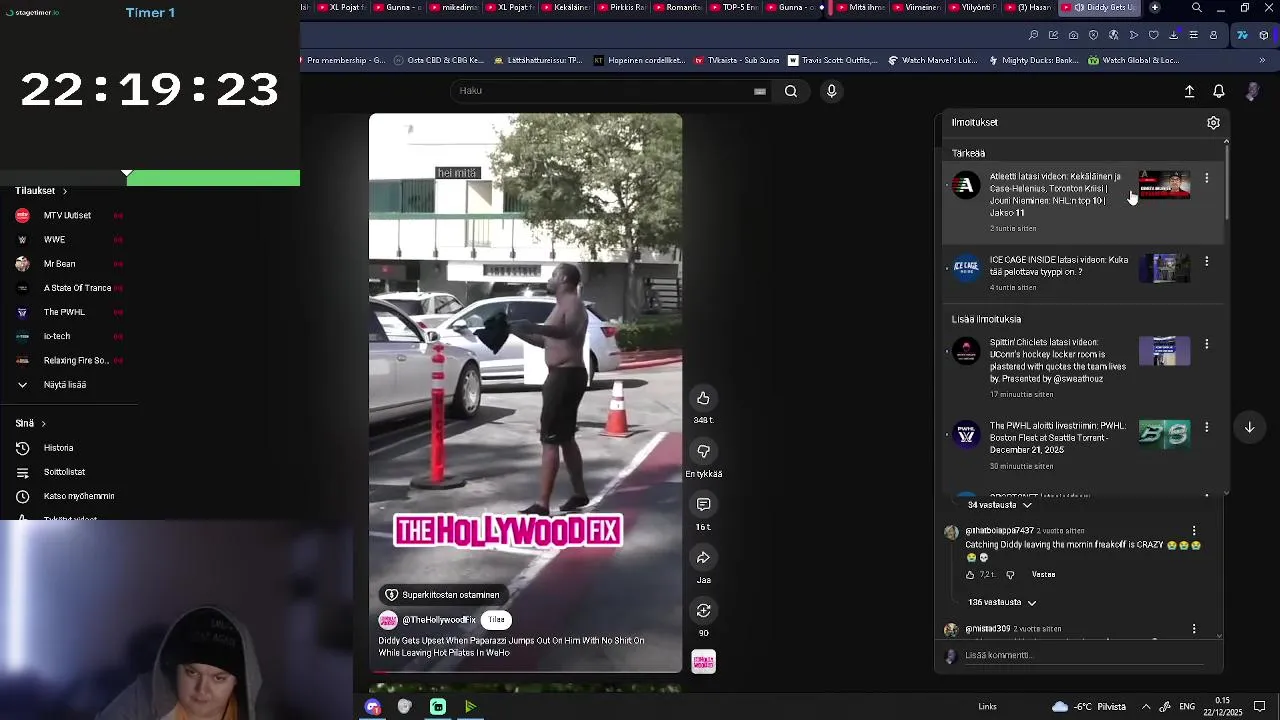Open MTV Uutiset subscription
Screen dimensions: 1280x720
tap(67, 215)
